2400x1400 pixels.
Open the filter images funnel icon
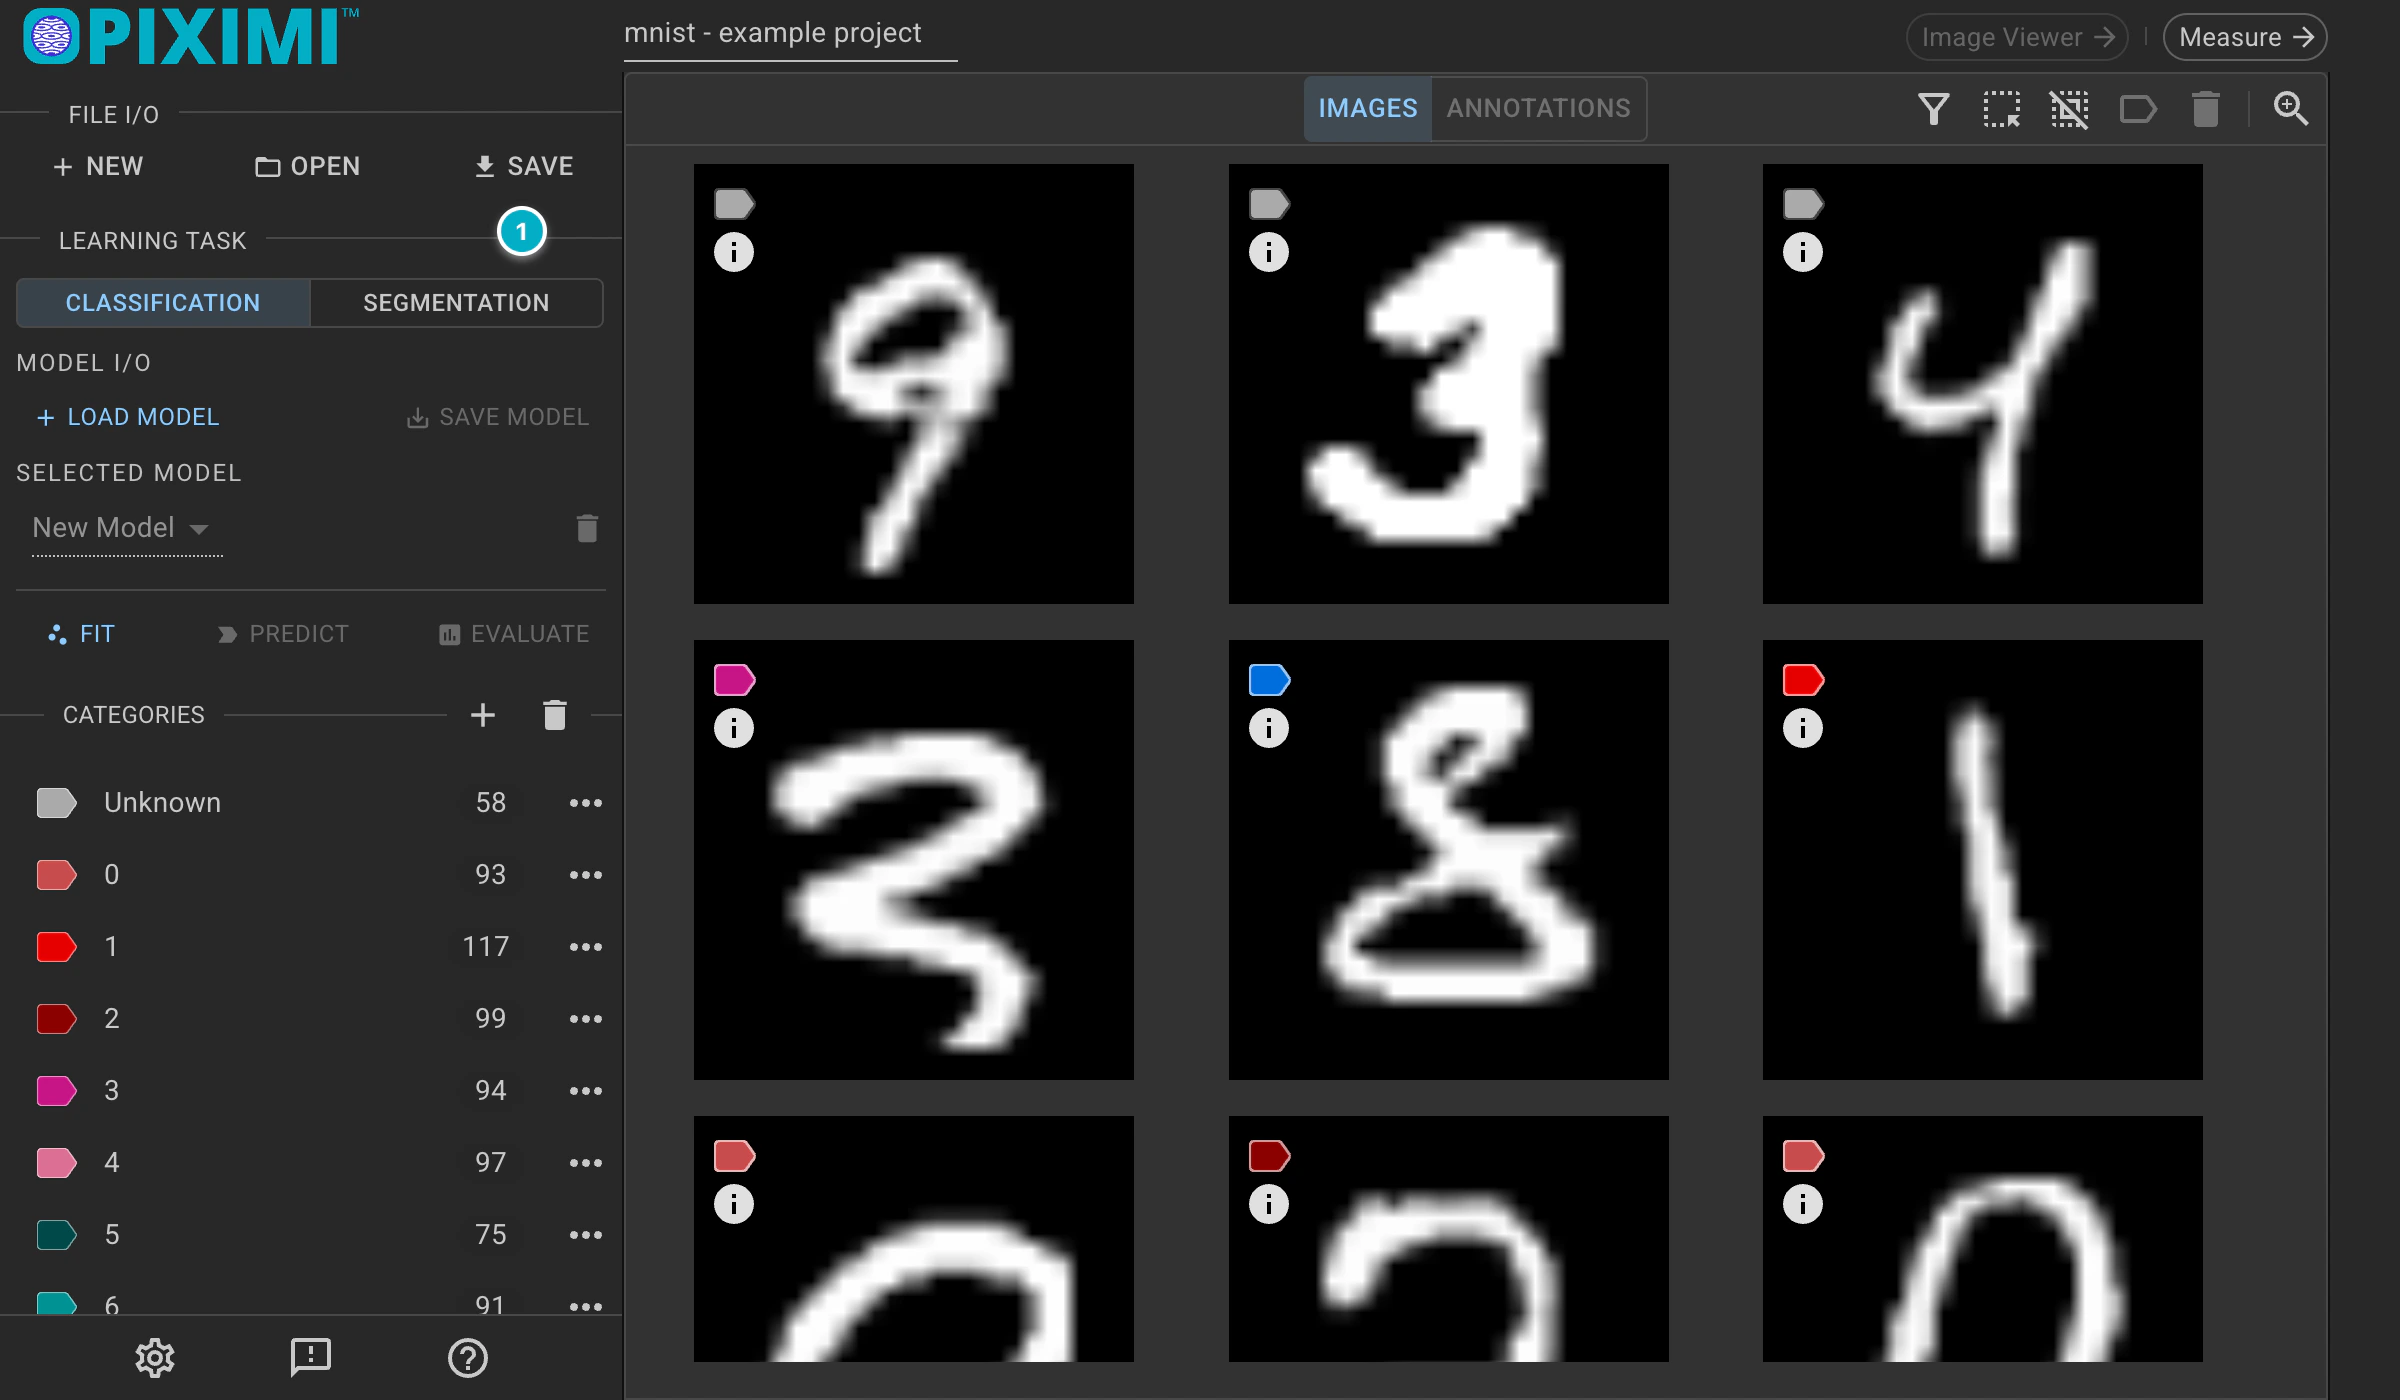coord(1933,109)
